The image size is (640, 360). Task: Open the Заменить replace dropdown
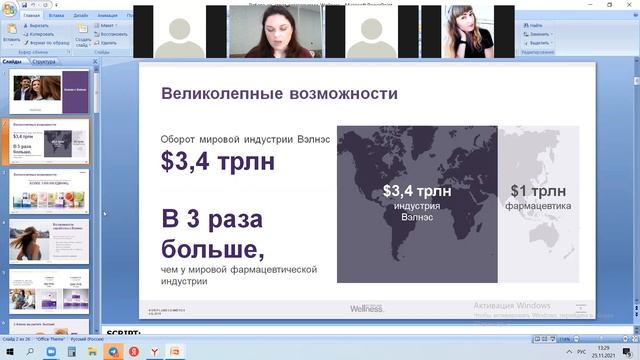pos(538,34)
